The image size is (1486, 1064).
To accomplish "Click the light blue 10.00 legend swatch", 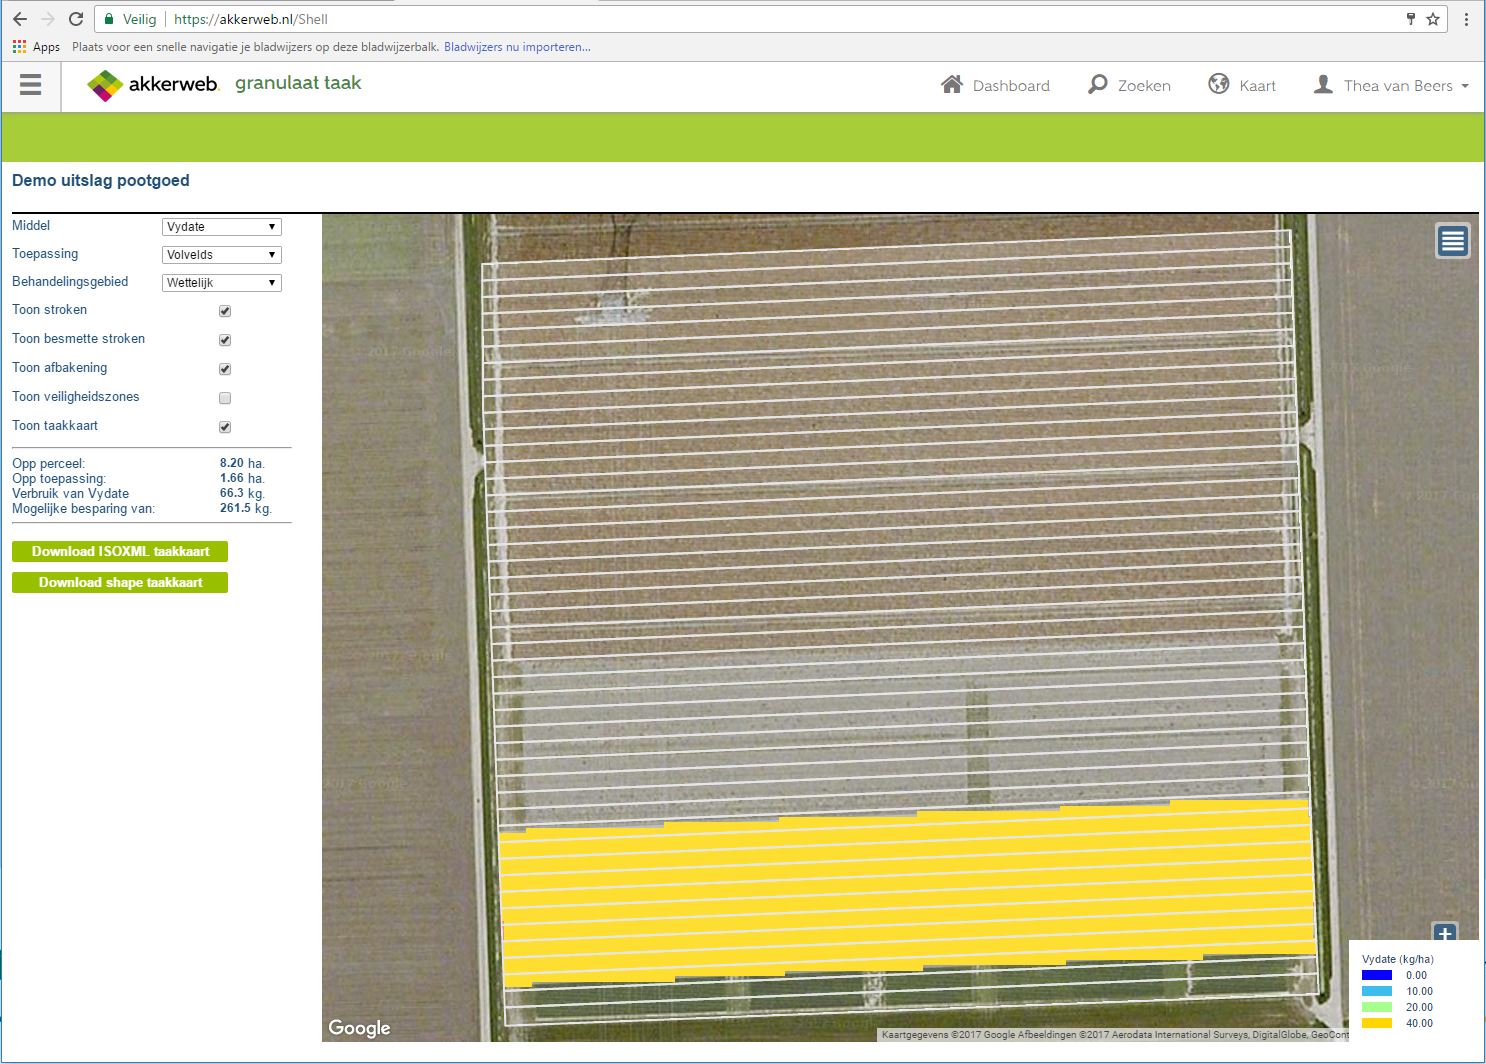I will [1377, 991].
